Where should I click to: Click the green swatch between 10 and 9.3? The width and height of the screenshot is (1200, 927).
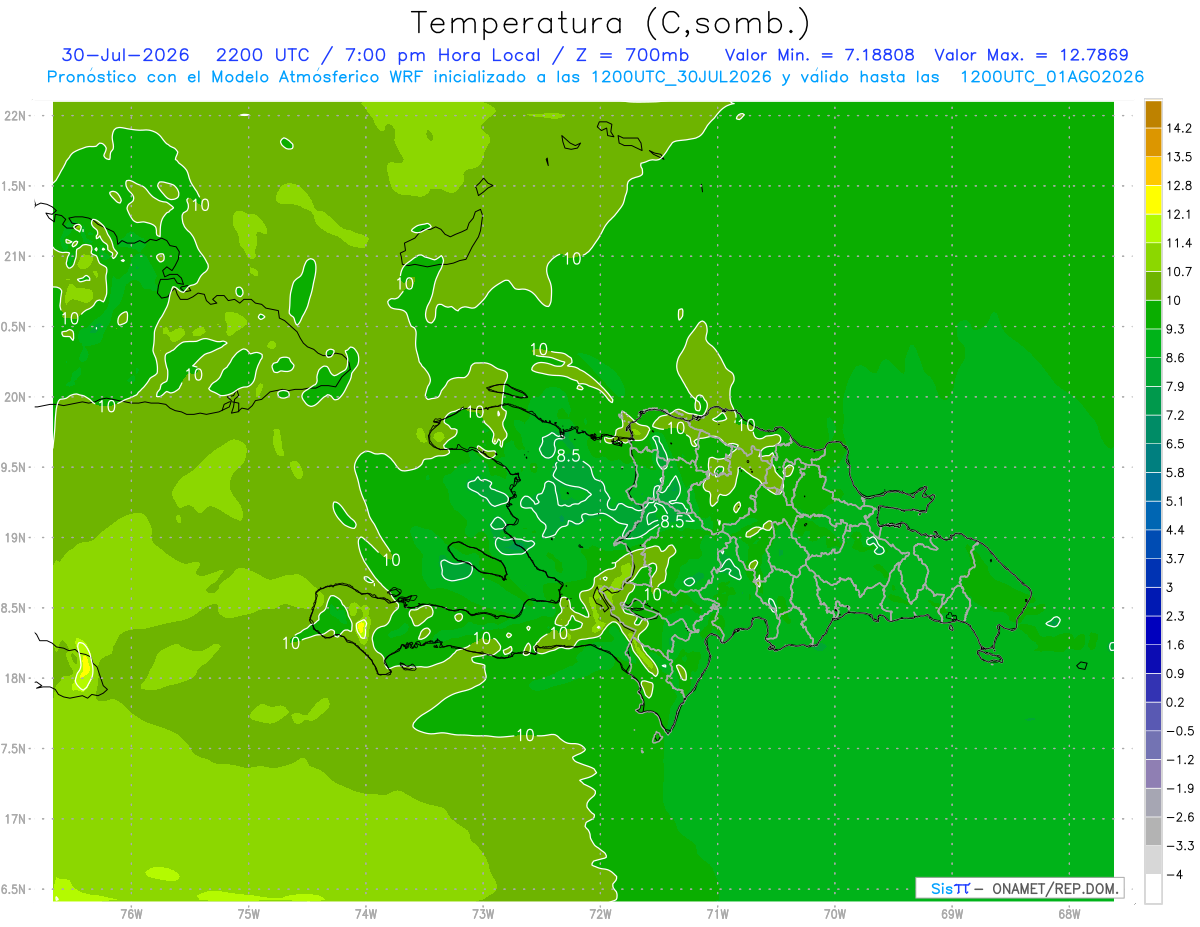(x=1153, y=315)
